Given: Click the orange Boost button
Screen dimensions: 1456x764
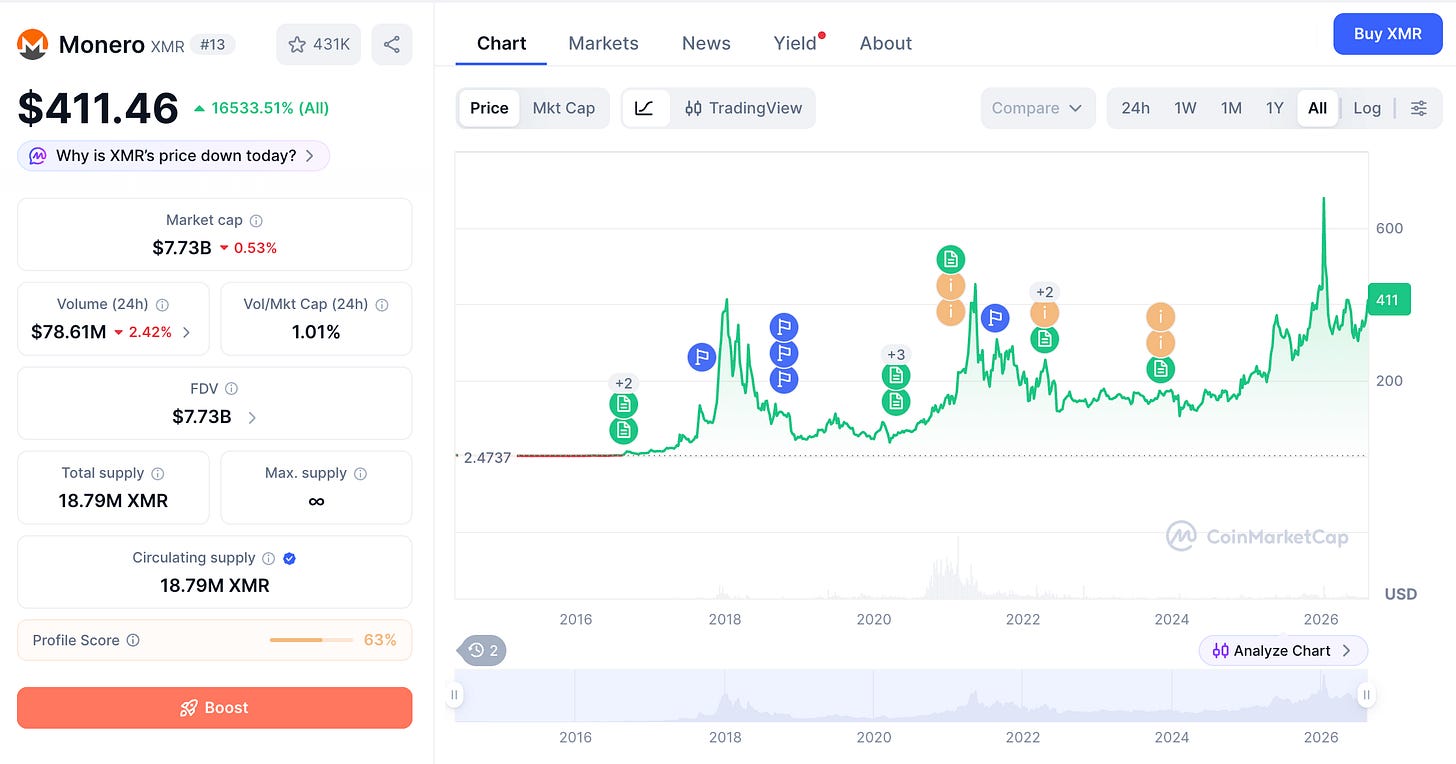Looking at the screenshot, I should (214, 708).
